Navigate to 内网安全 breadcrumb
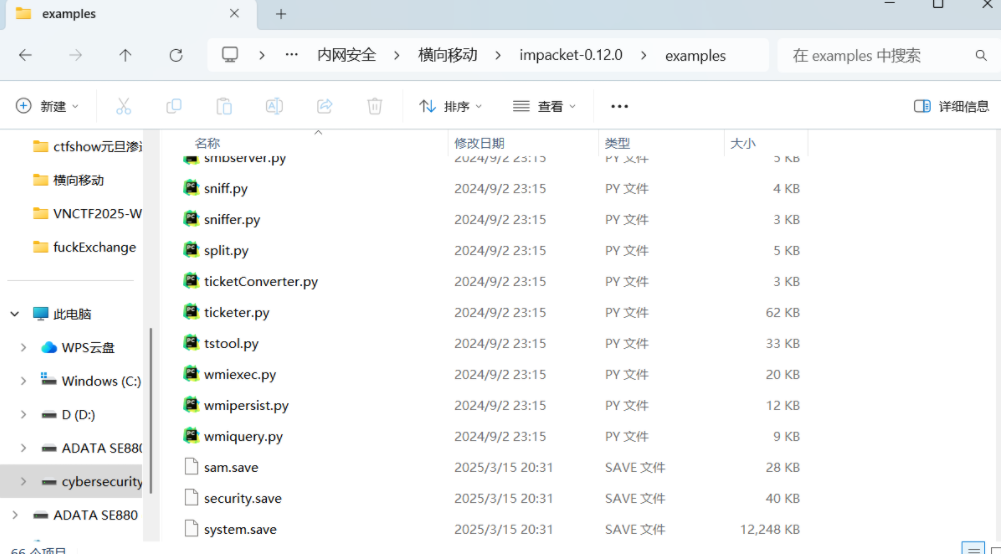1001x560 pixels. [347, 55]
